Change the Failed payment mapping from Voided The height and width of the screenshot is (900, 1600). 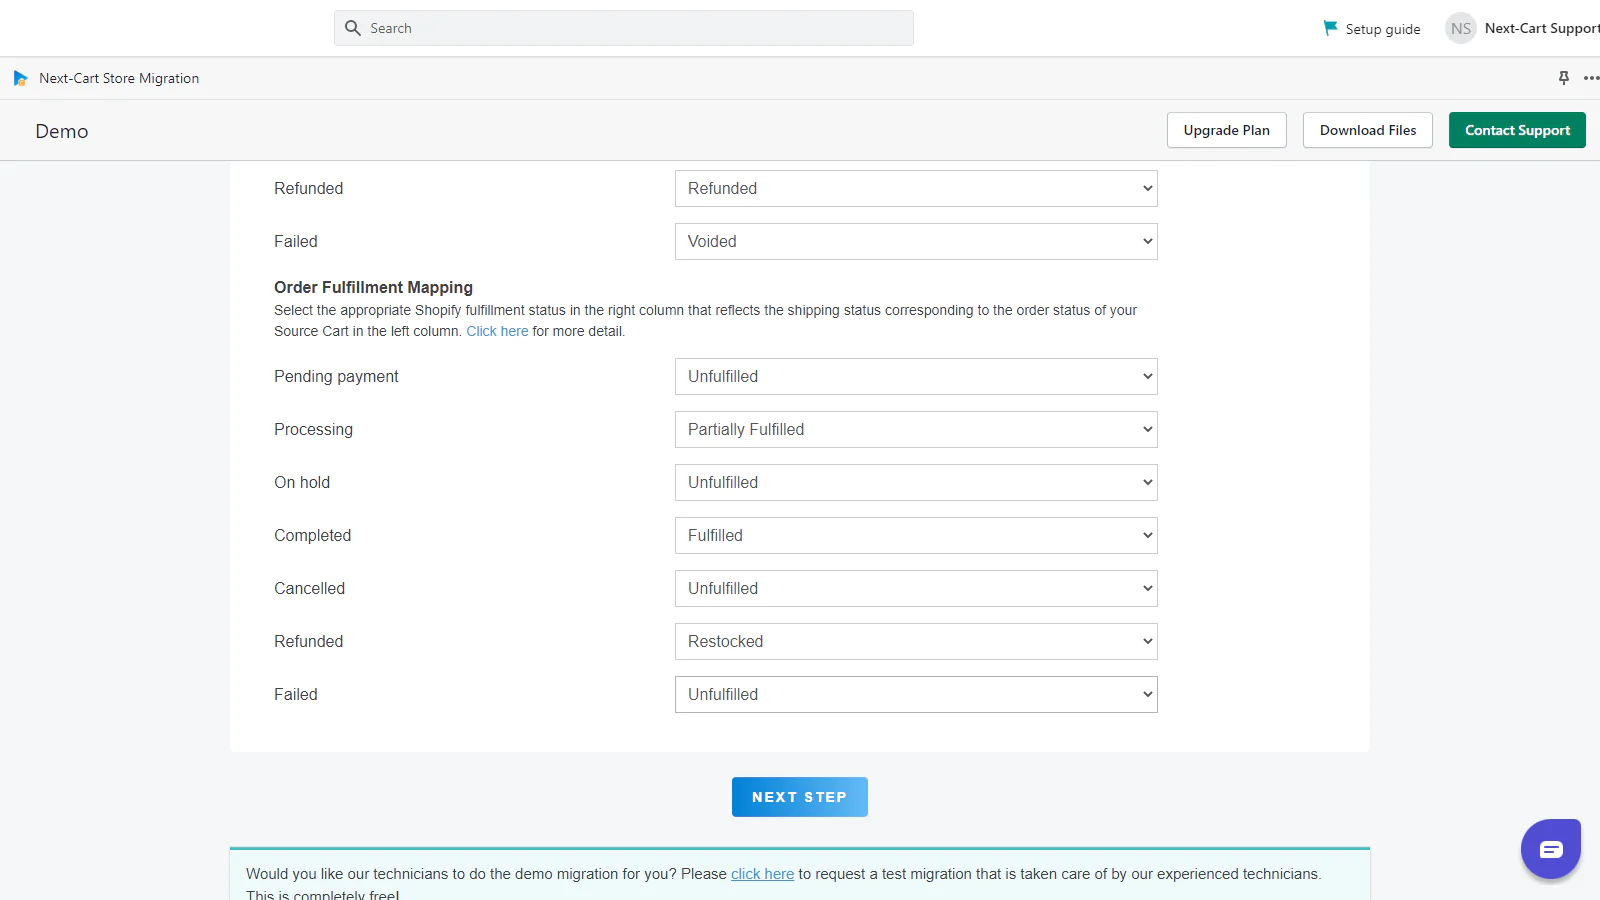pyautogui.click(x=915, y=242)
